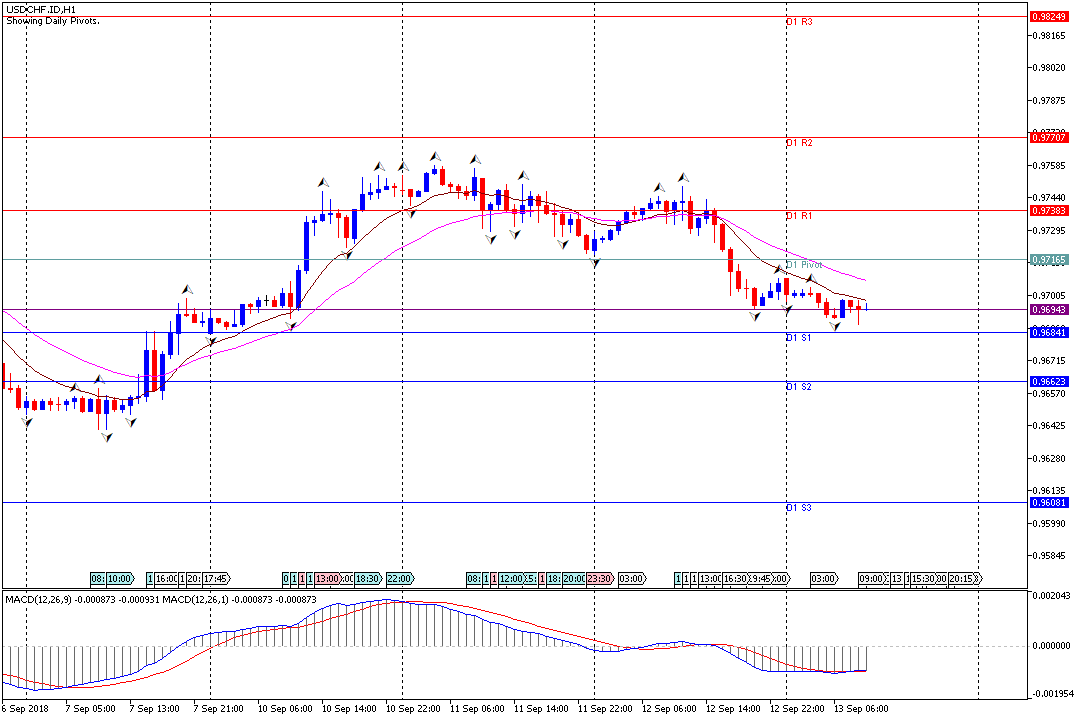1080x720 pixels.
Task: Click the 0.96280 price axis value
Action: coord(1050,459)
